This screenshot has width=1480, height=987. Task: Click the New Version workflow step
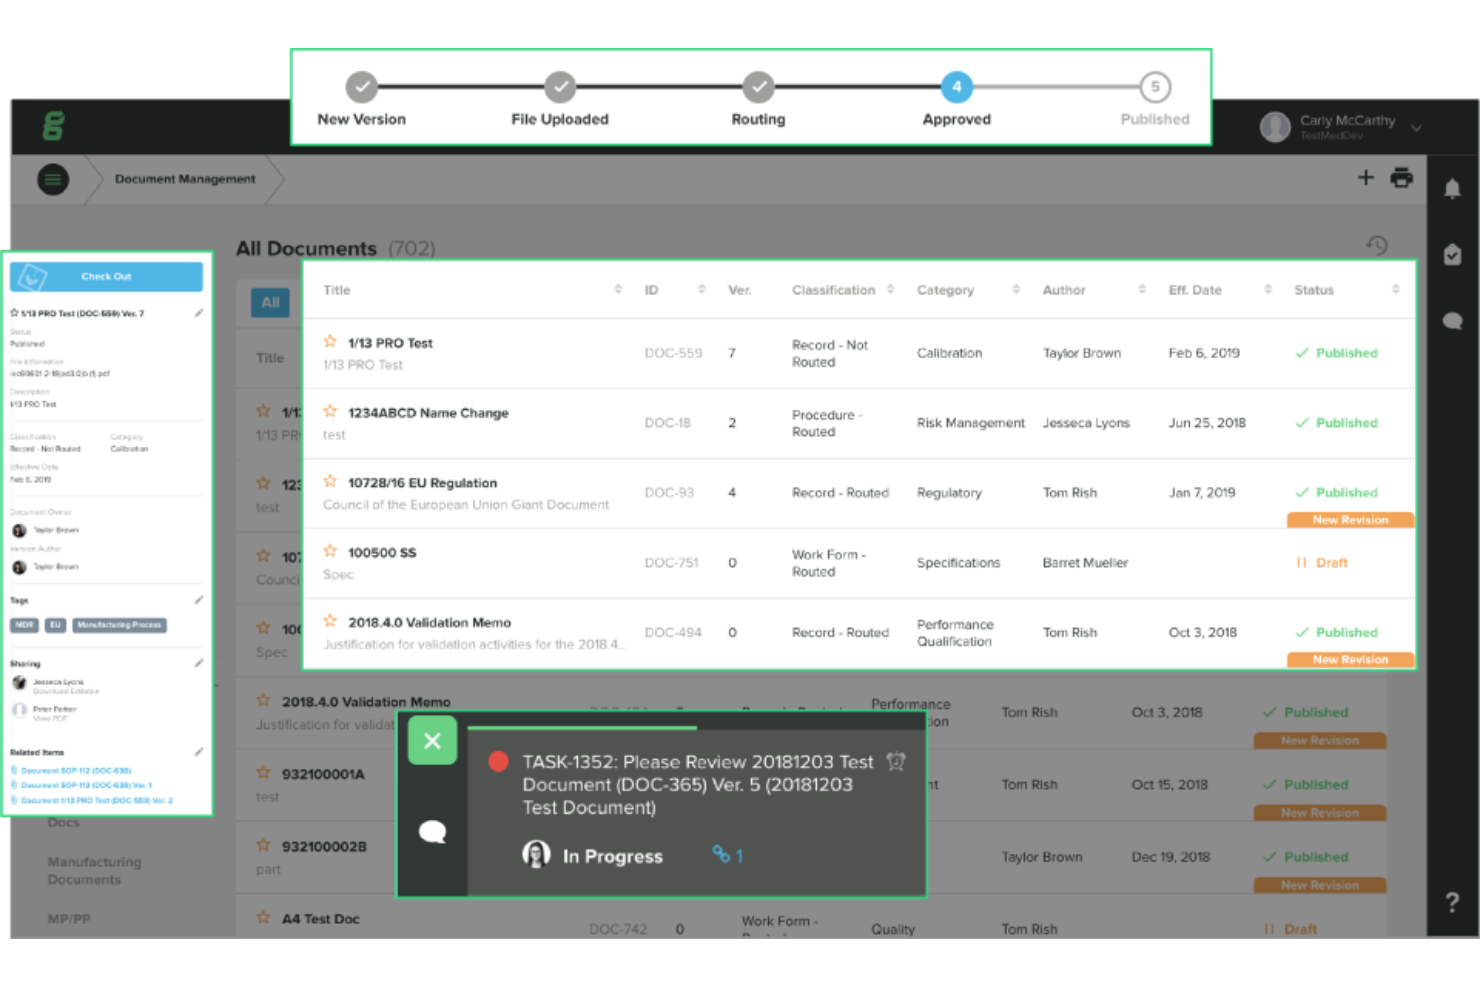tap(362, 87)
